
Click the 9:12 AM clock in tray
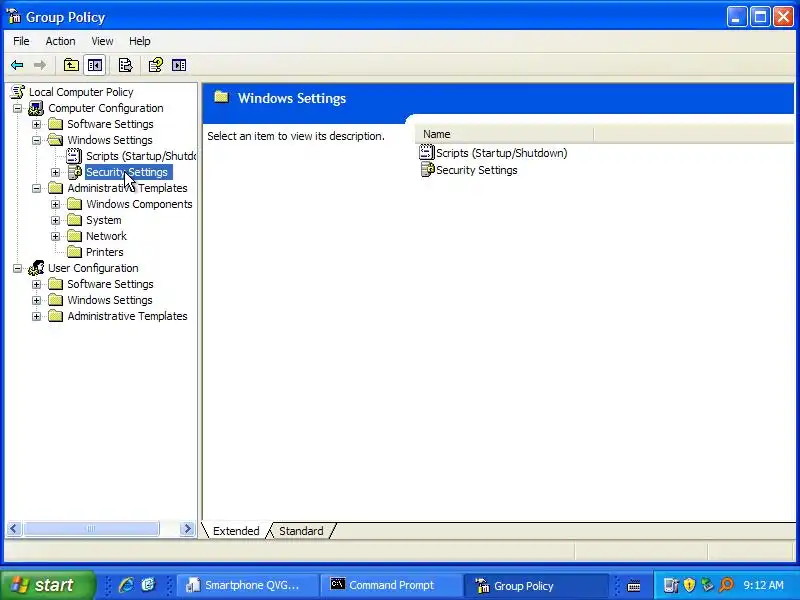(x=763, y=585)
